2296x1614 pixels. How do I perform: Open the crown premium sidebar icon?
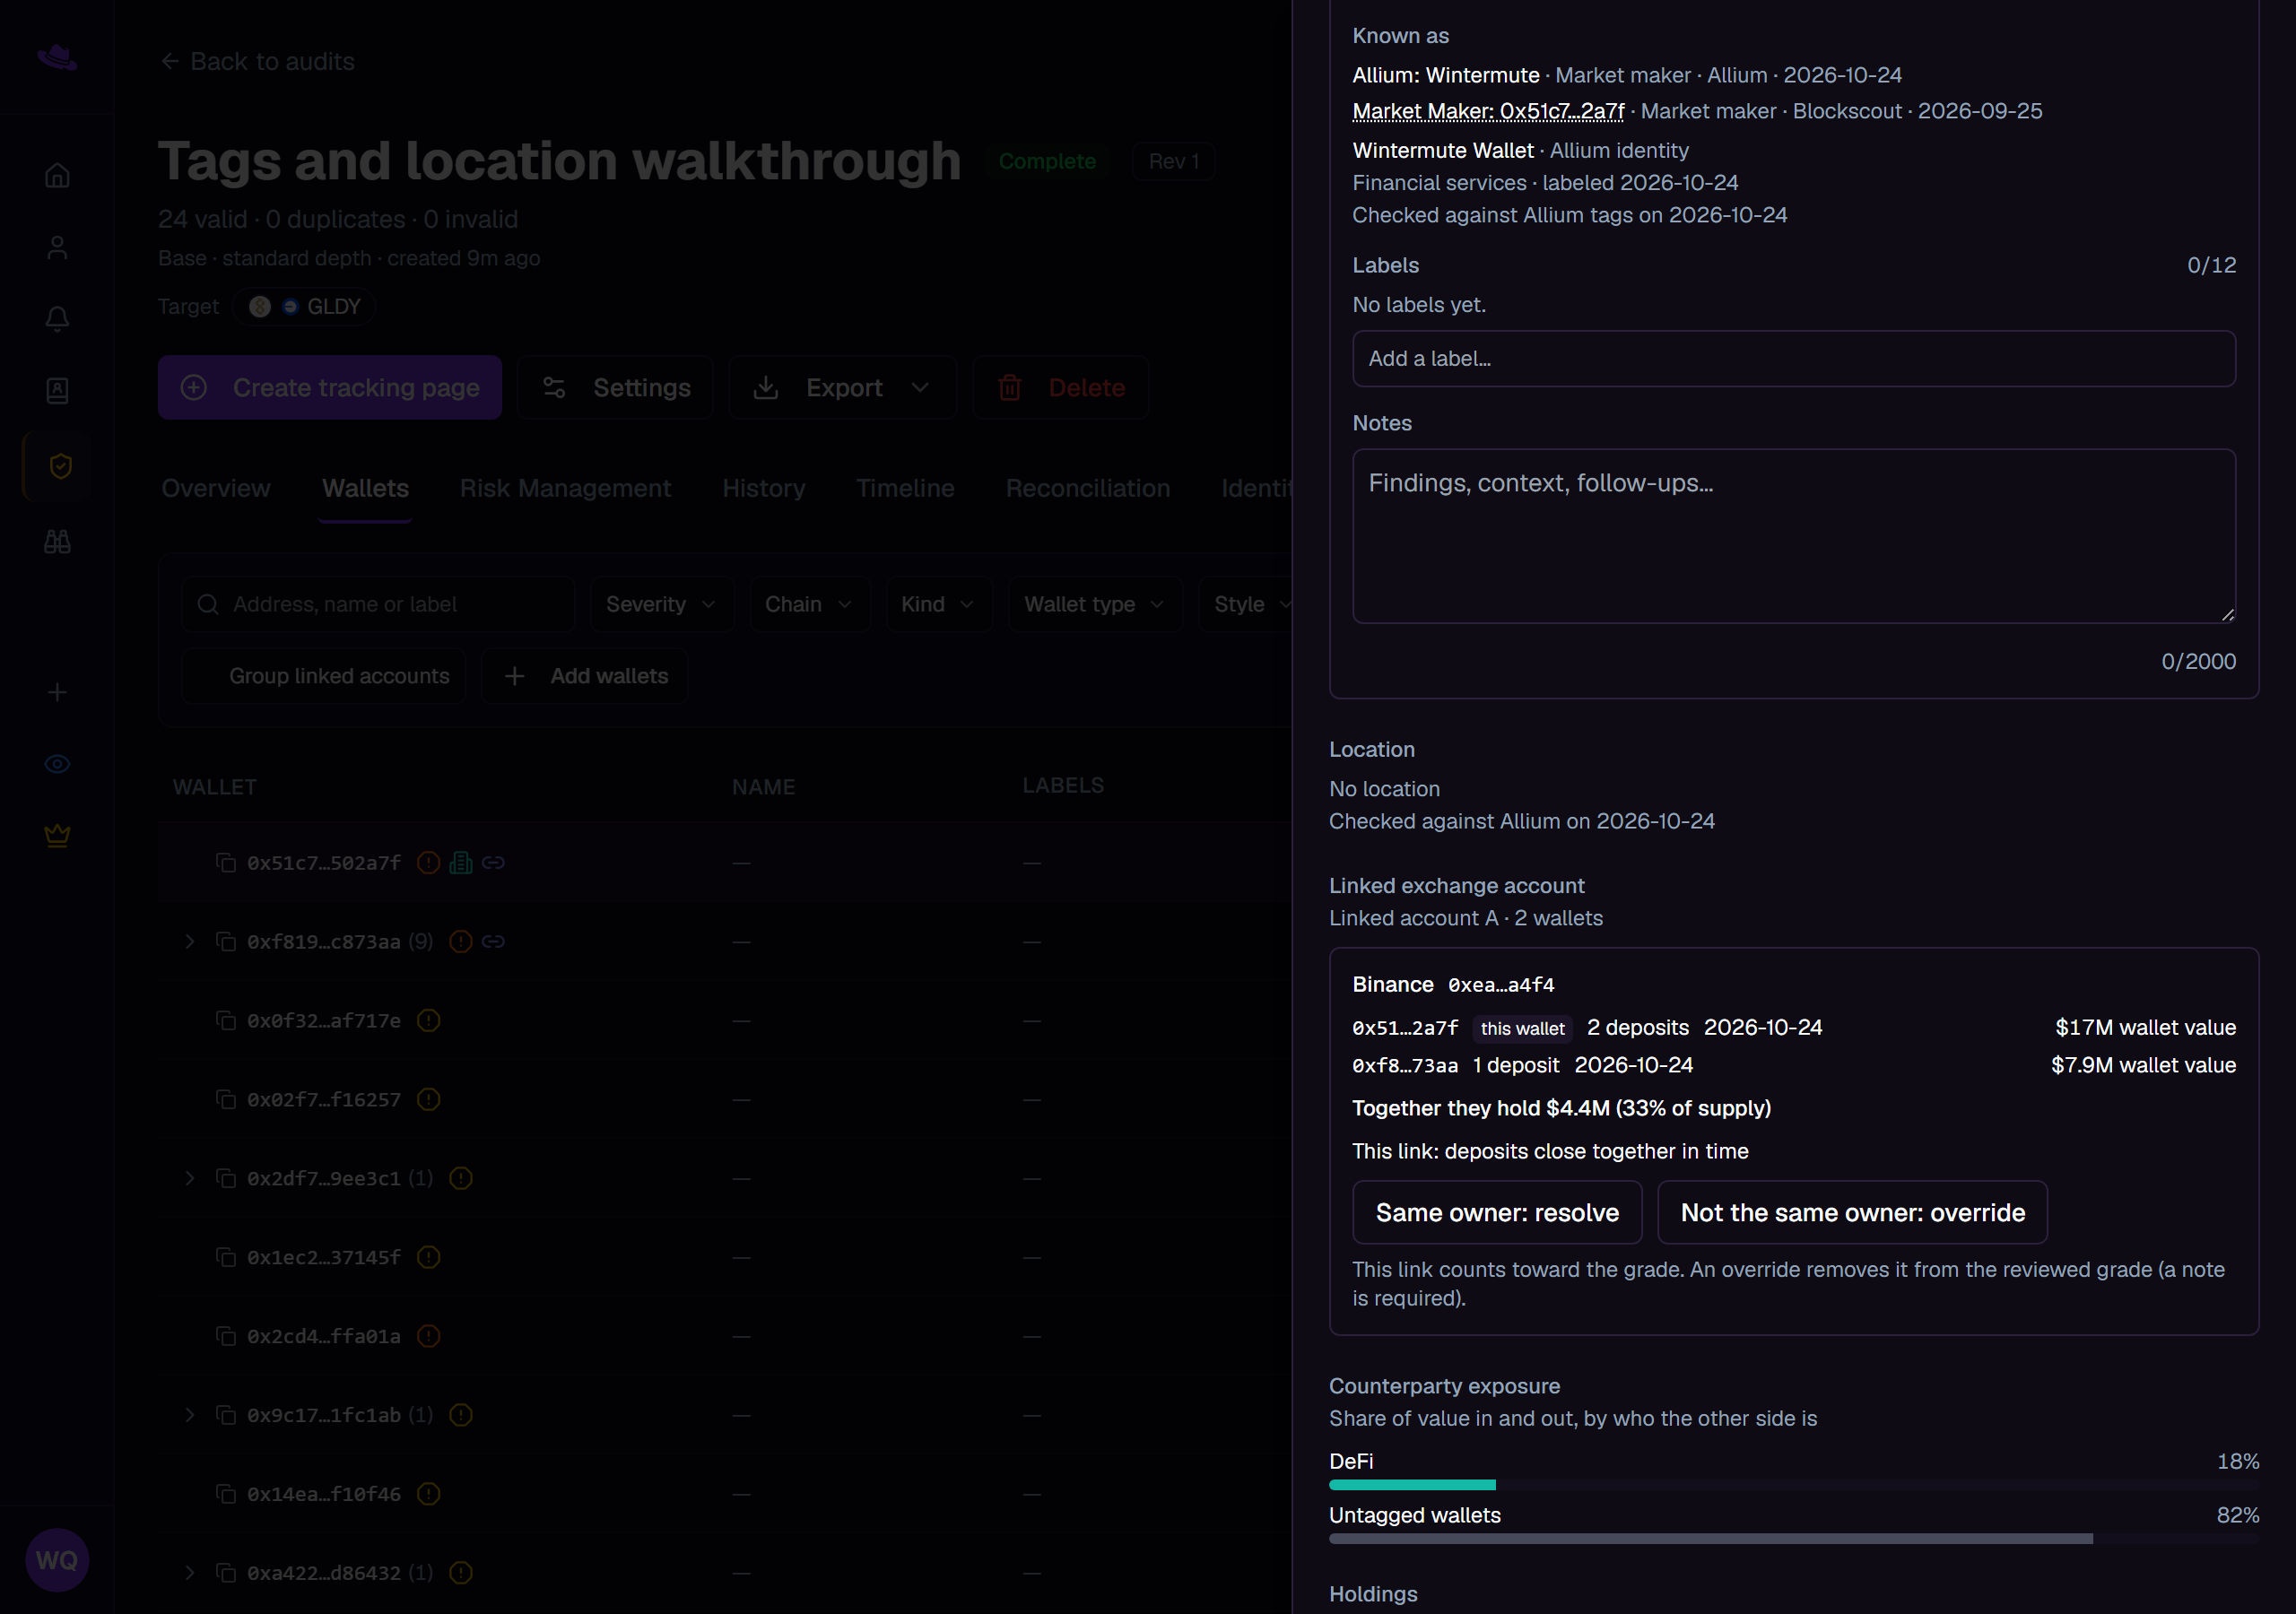point(57,835)
